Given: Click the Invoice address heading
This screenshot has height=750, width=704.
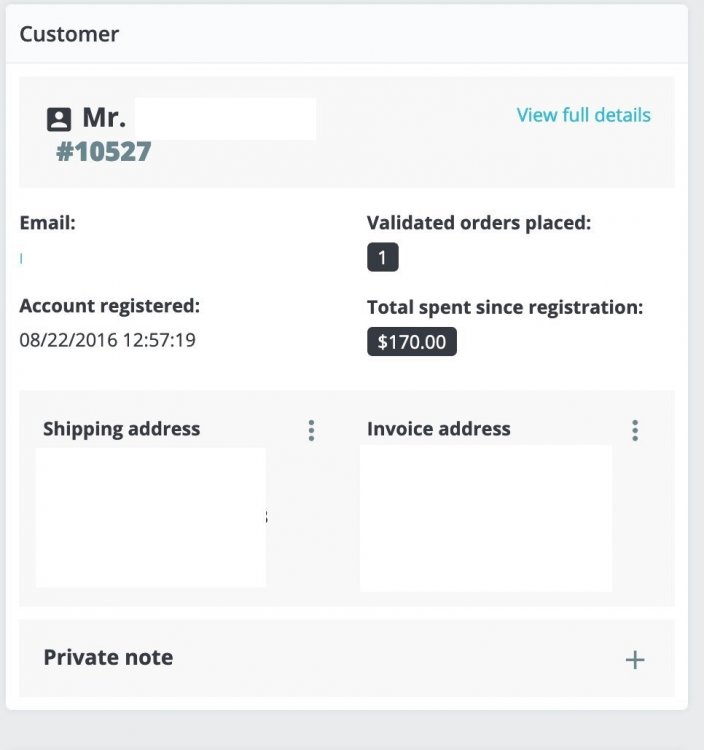Looking at the screenshot, I should [x=438, y=429].
